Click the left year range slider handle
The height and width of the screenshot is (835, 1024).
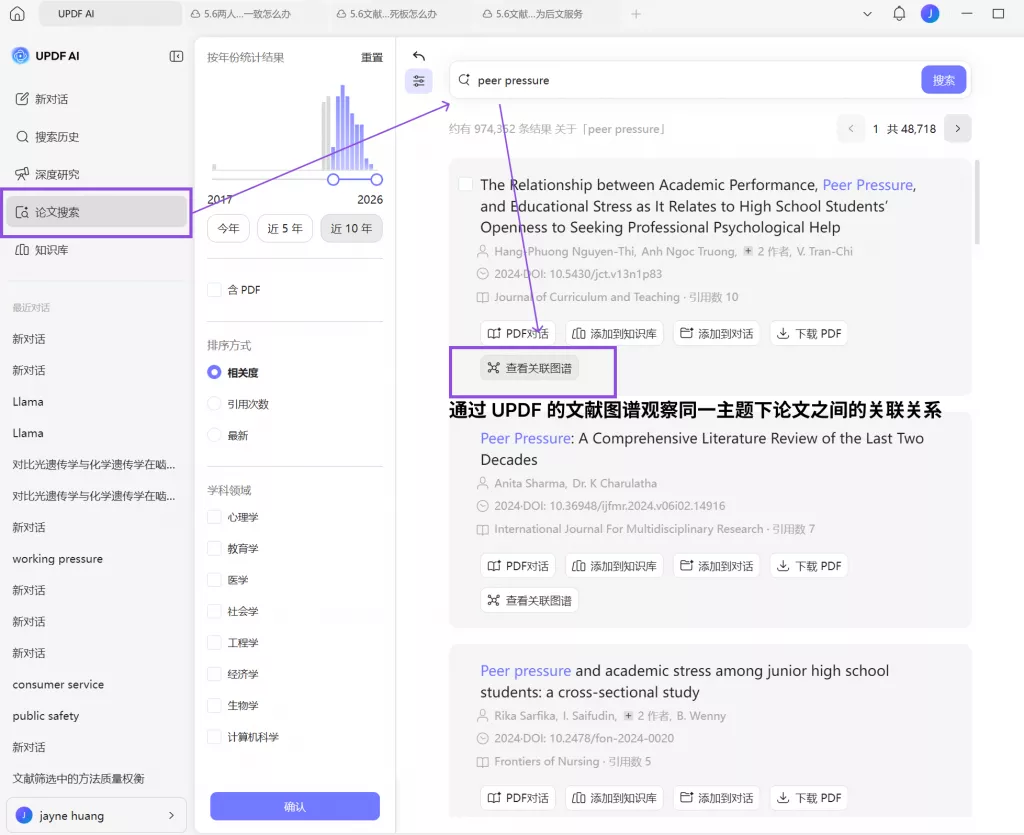(x=333, y=180)
